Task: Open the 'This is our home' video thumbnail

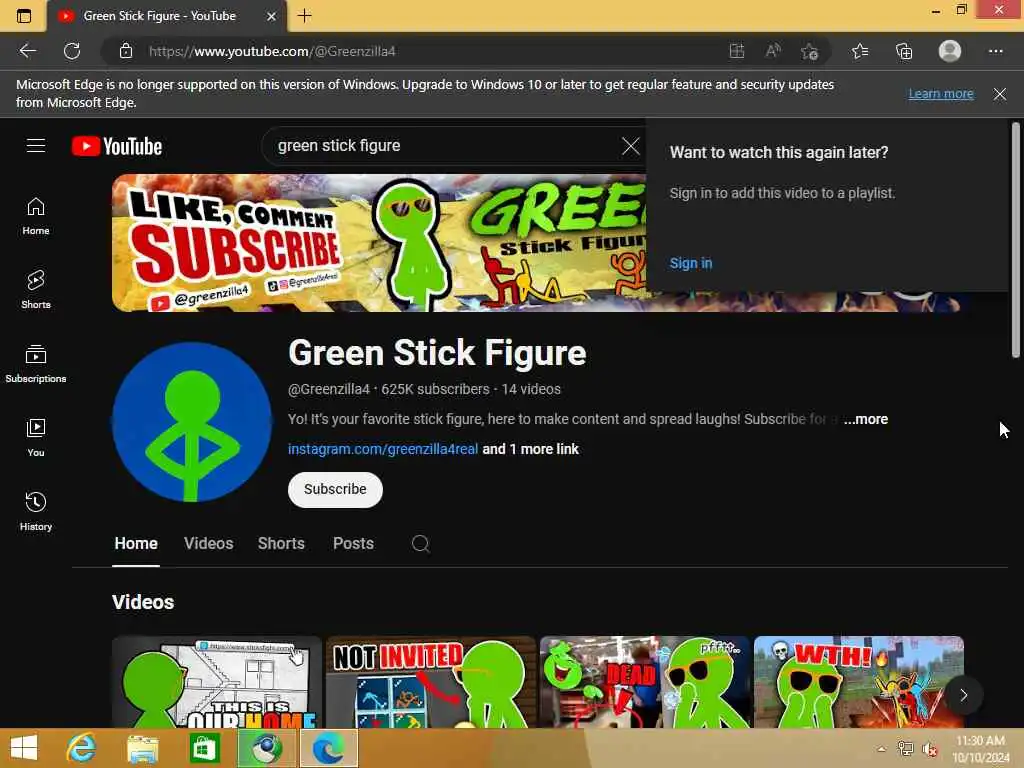Action: pos(216,682)
